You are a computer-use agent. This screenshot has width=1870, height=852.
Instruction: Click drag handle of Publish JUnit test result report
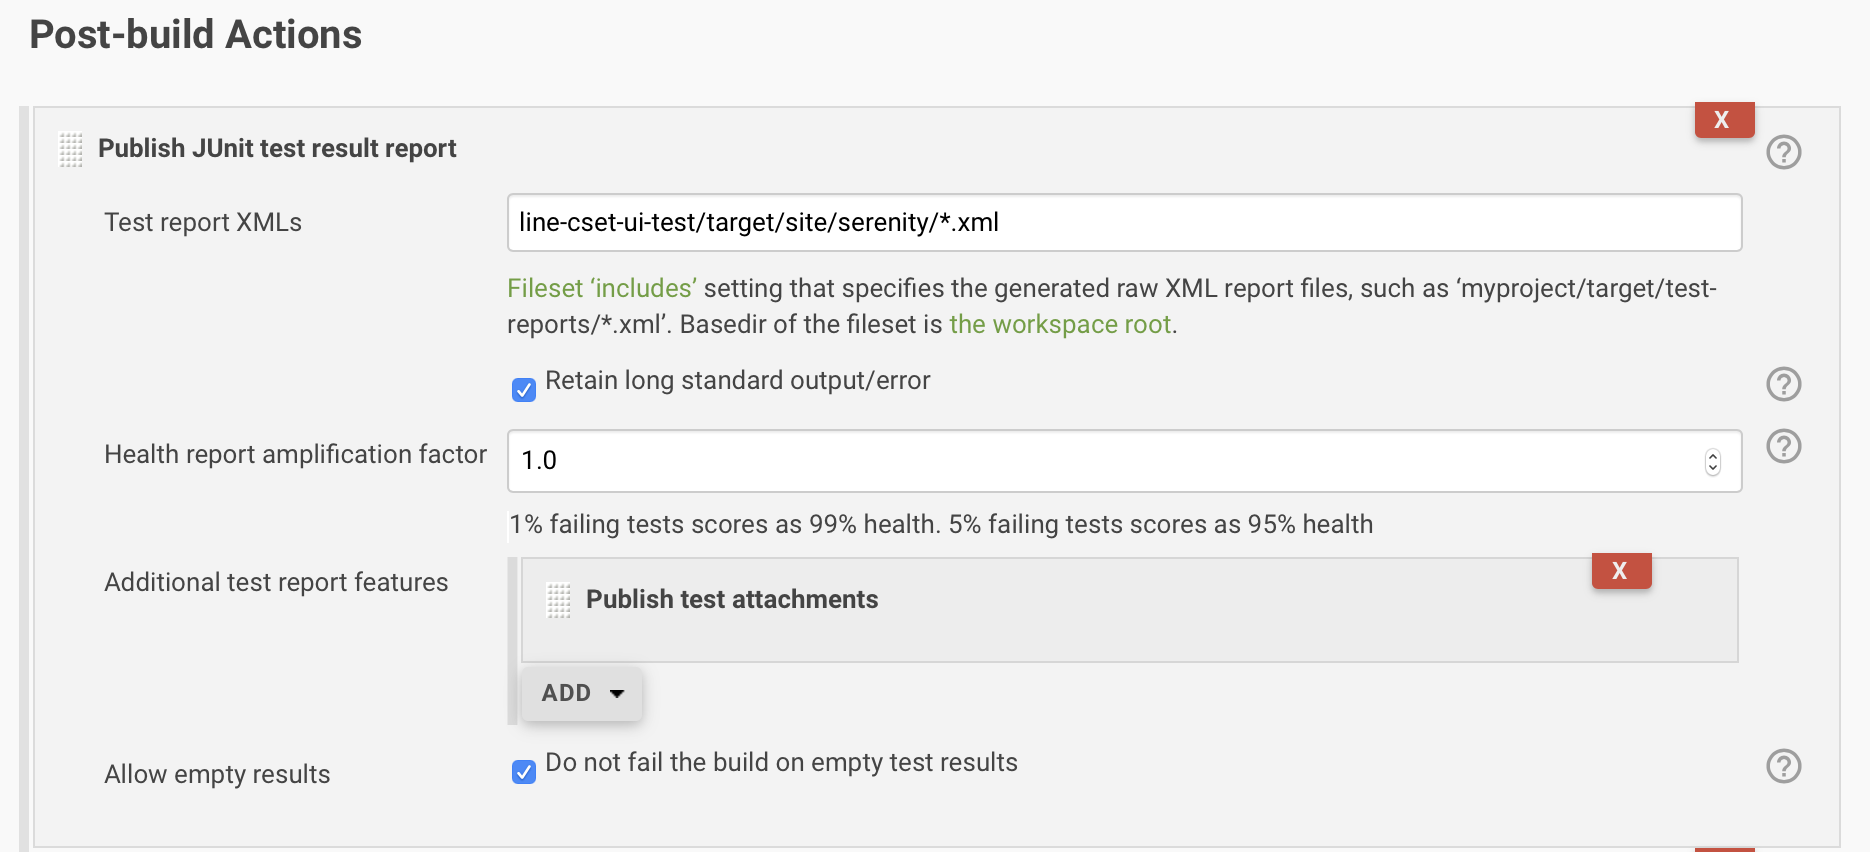[70, 150]
